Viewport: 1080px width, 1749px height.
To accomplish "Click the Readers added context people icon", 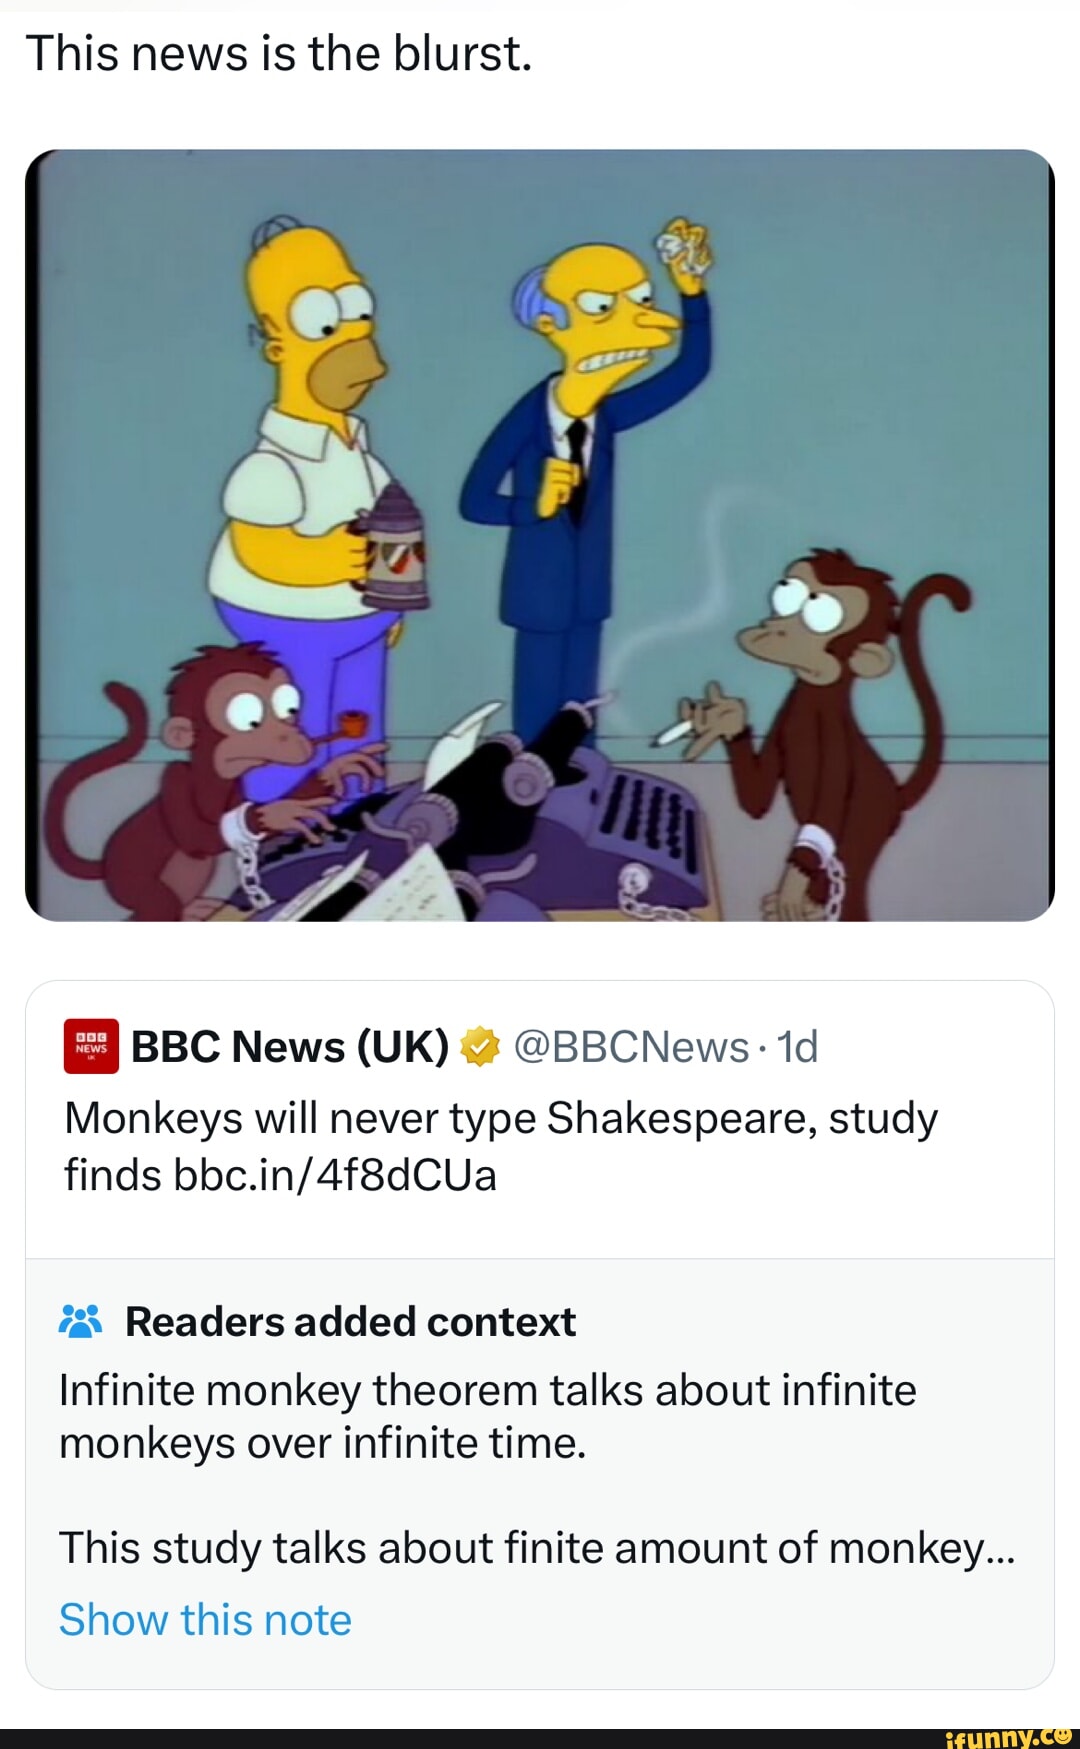I will click(x=81, y=1321).
